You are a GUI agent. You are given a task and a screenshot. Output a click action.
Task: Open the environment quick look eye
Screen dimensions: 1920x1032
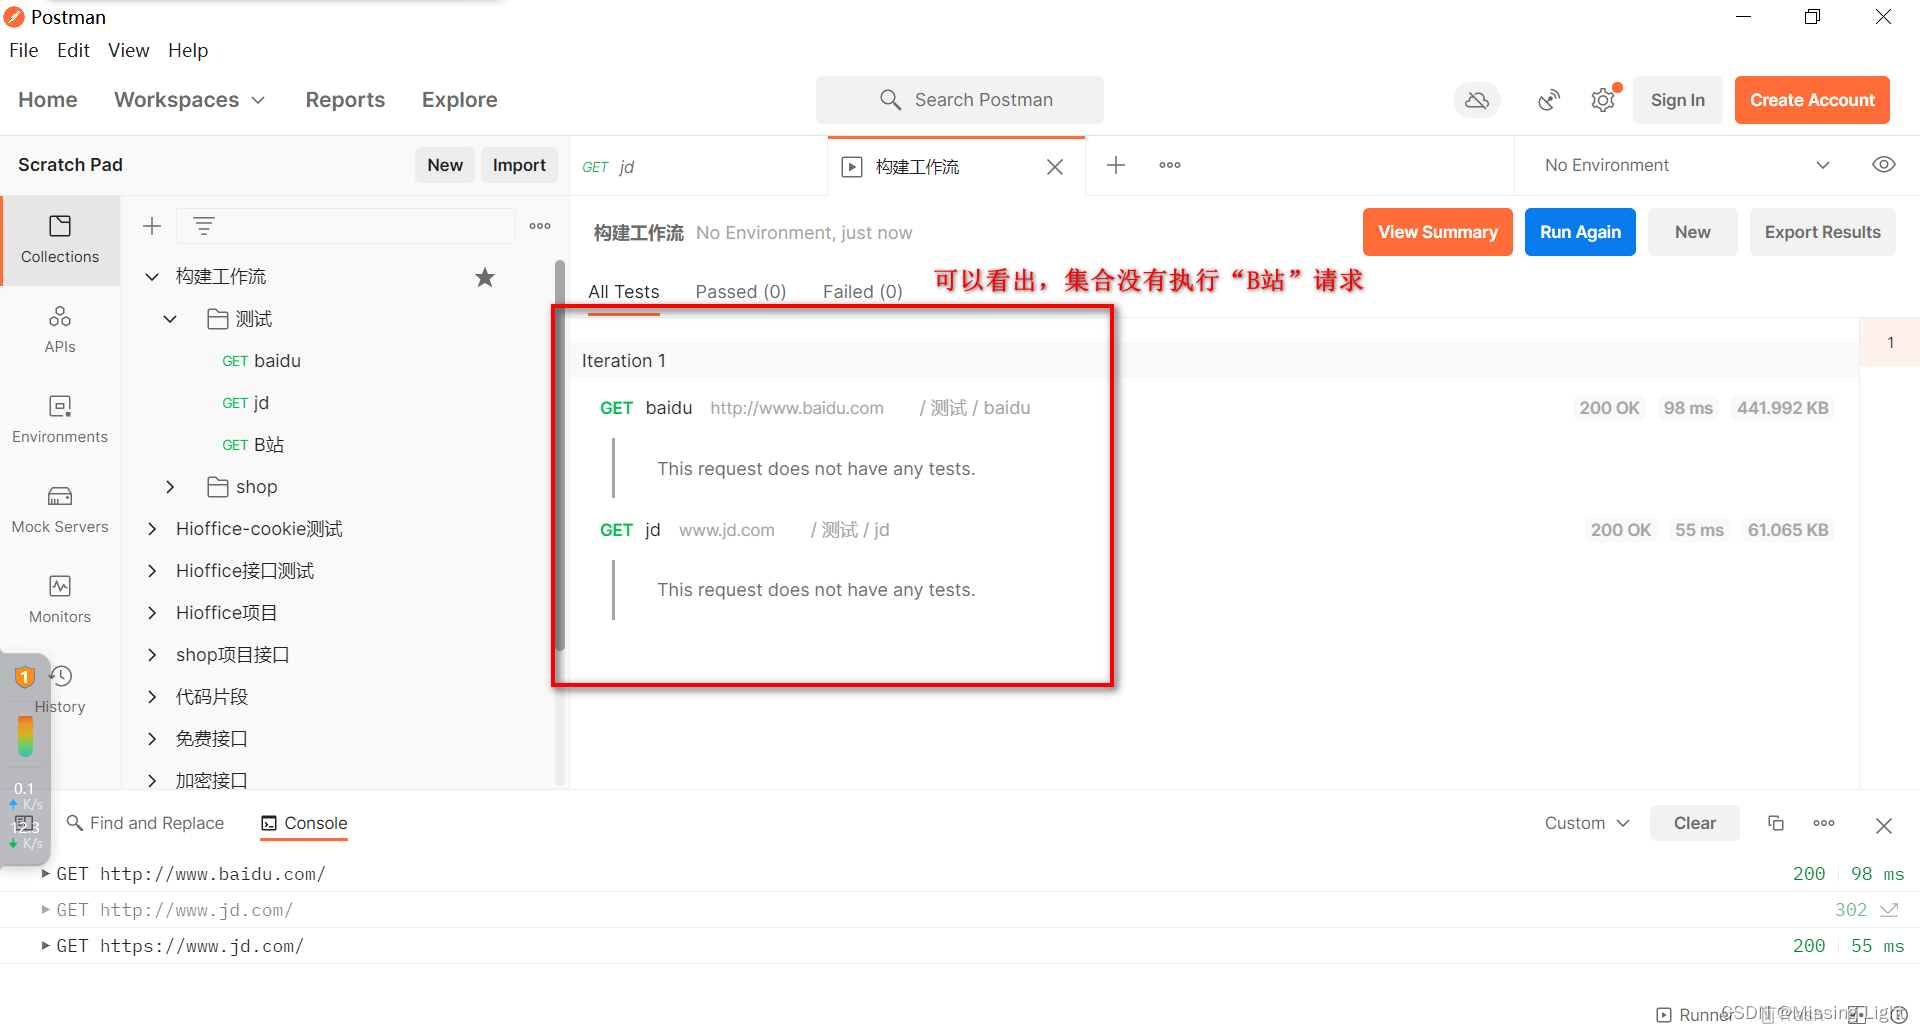[1884, 164]
